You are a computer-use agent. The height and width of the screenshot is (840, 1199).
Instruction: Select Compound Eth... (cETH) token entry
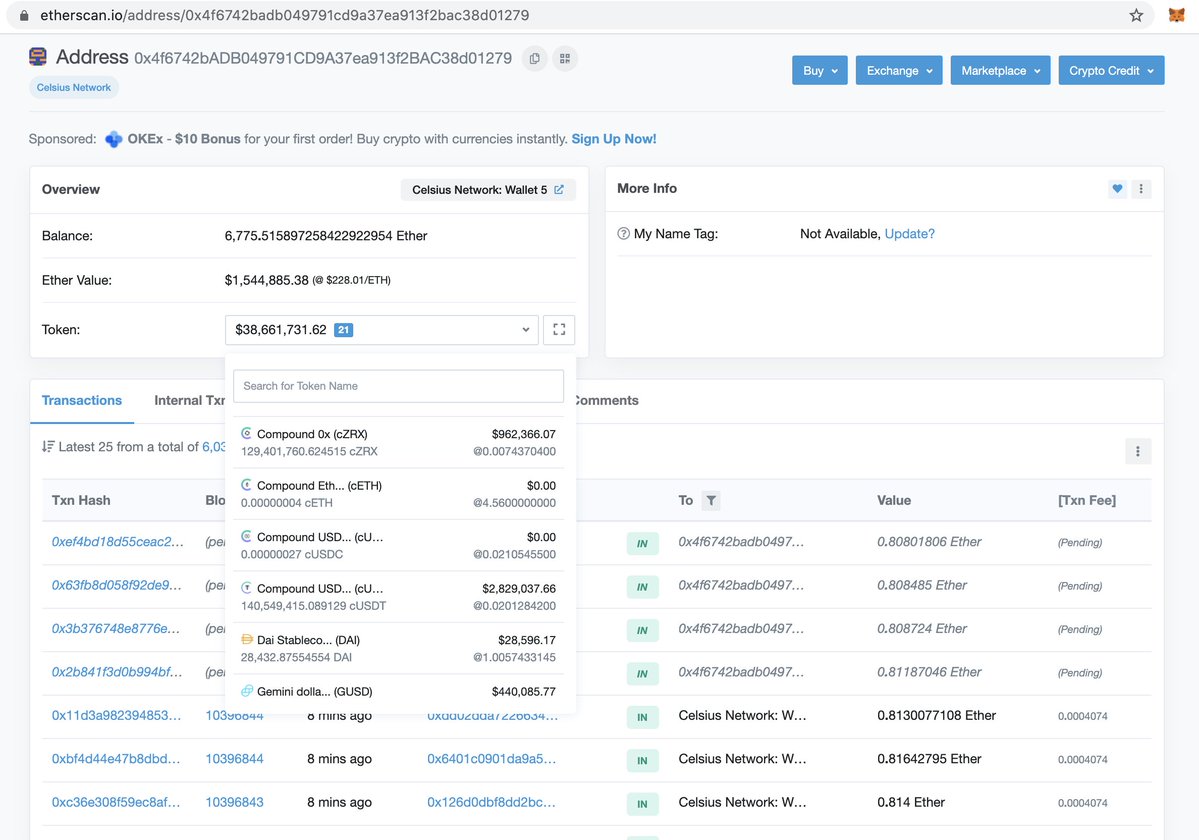398,494
